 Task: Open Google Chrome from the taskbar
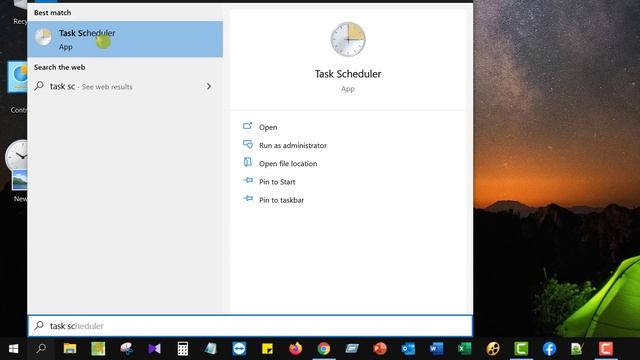tap(324, 349)
